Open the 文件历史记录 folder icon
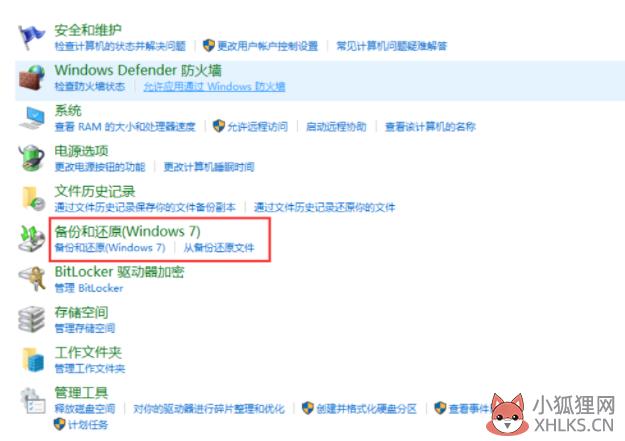The height and width of the screenshot is (441, 625). click(x=33, y=199)
